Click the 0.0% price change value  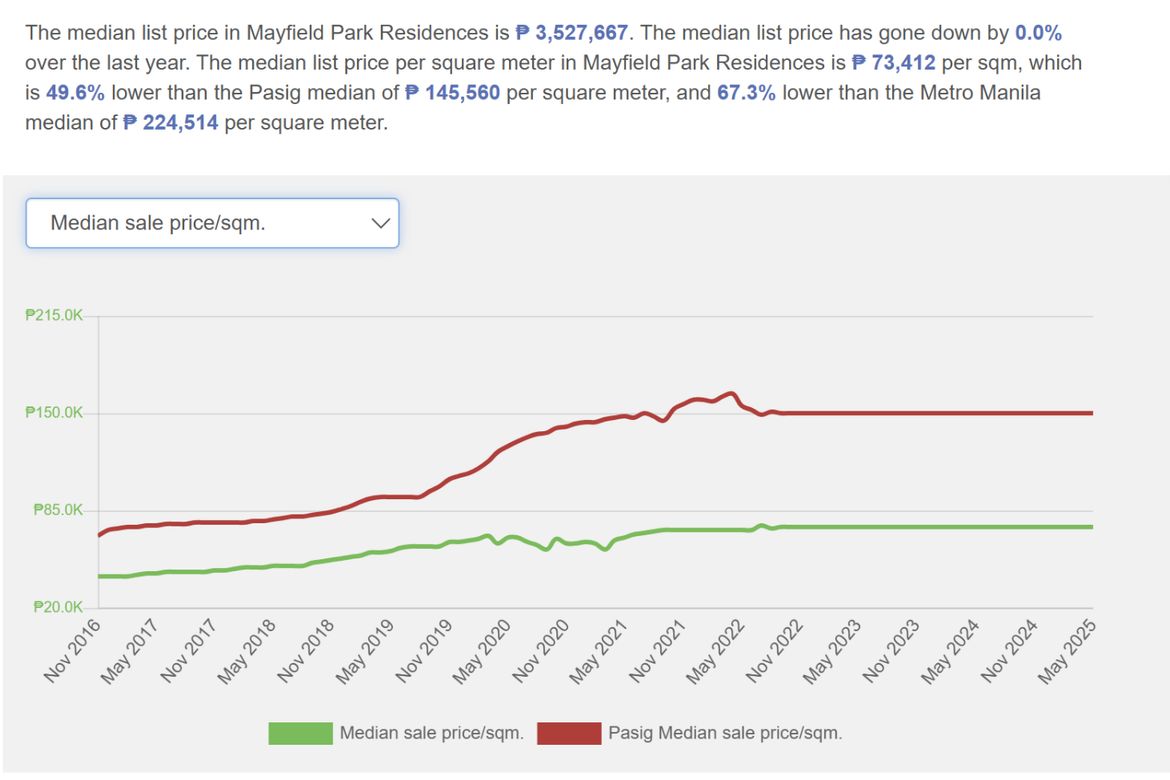[x=1038, y=33]
